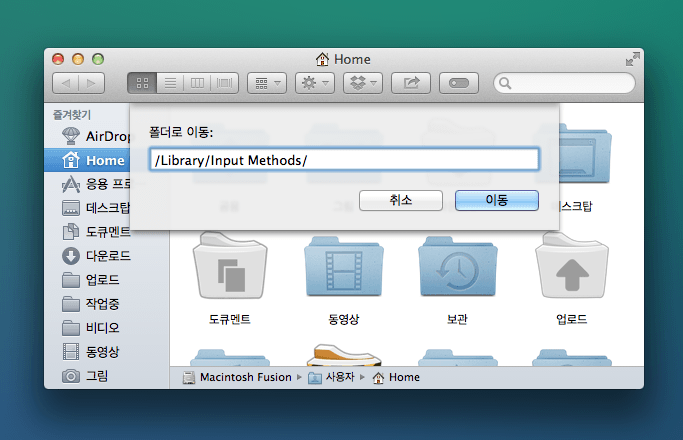The height and width of the screenshot is (440, 683).
Task: Open the Share toolbar button
Action: 410,83
